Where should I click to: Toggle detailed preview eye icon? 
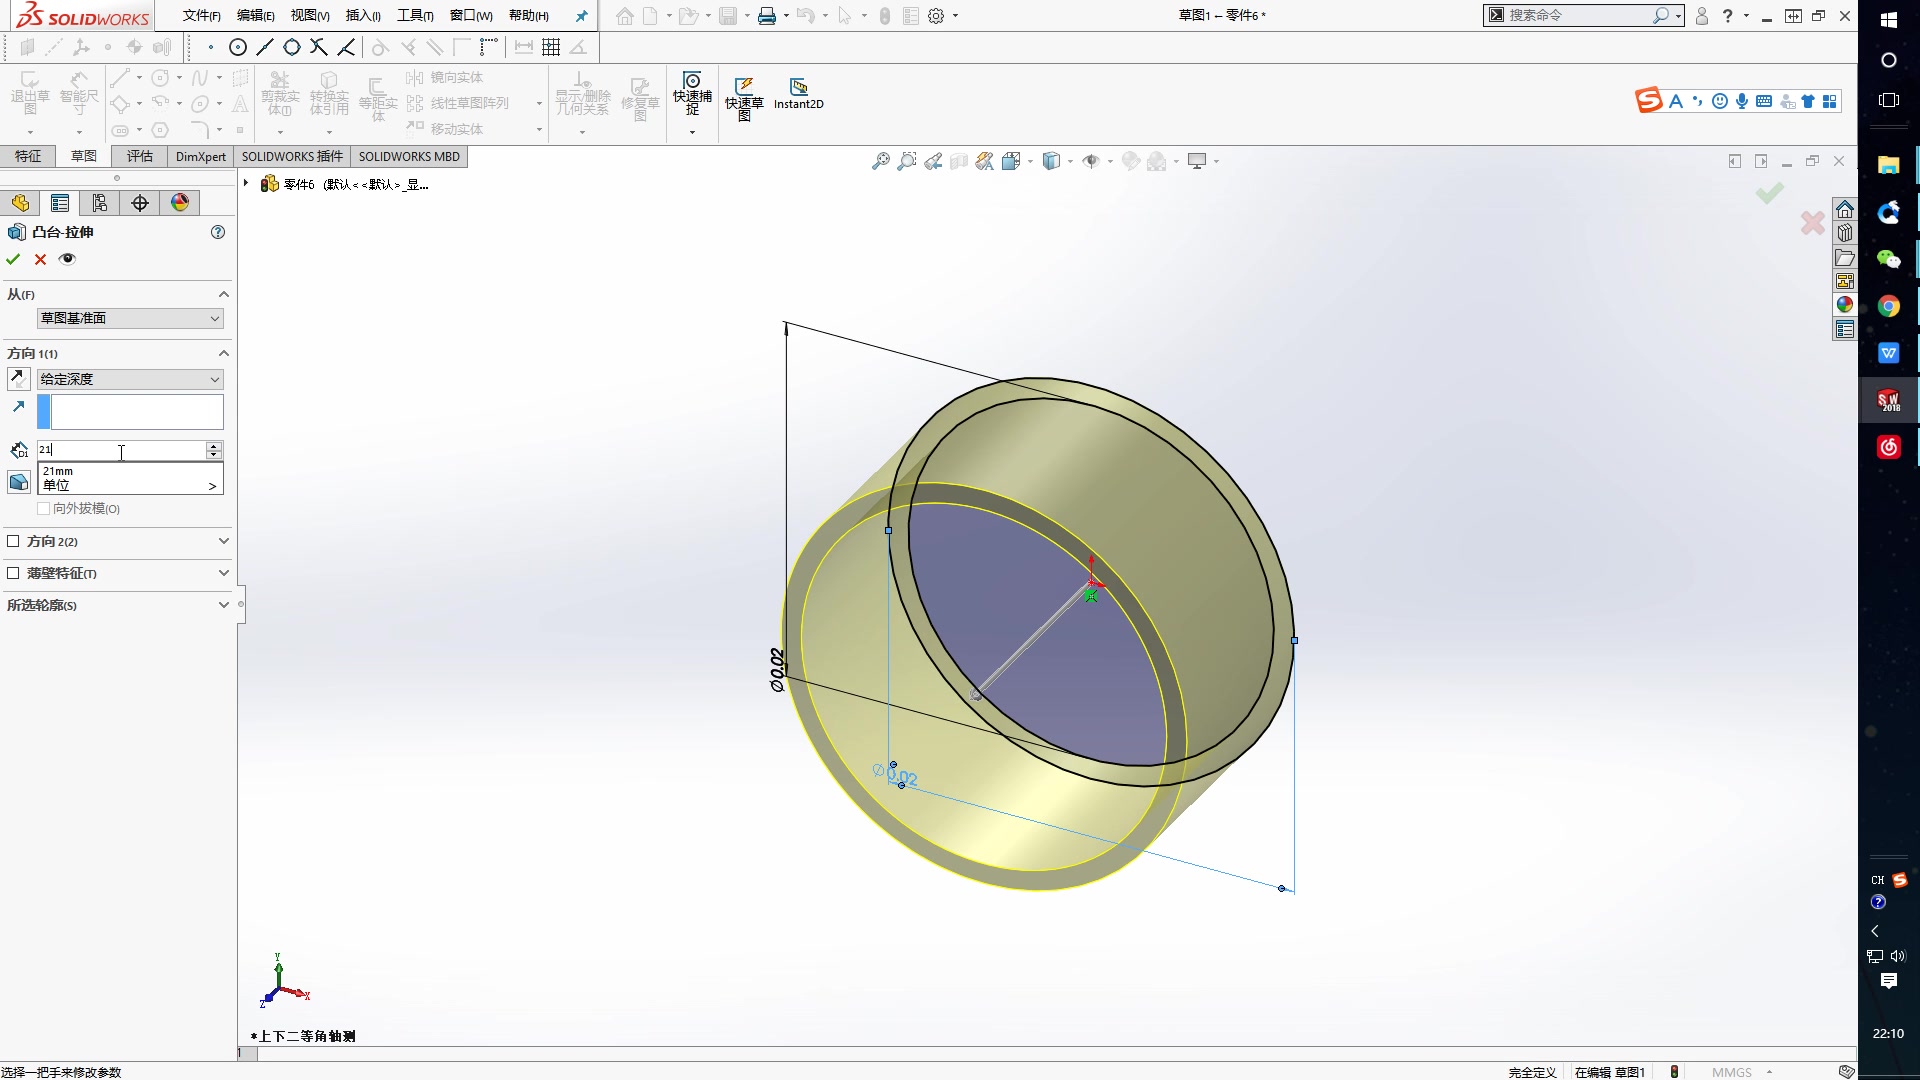pyautogui.click(x=67, y=259)
